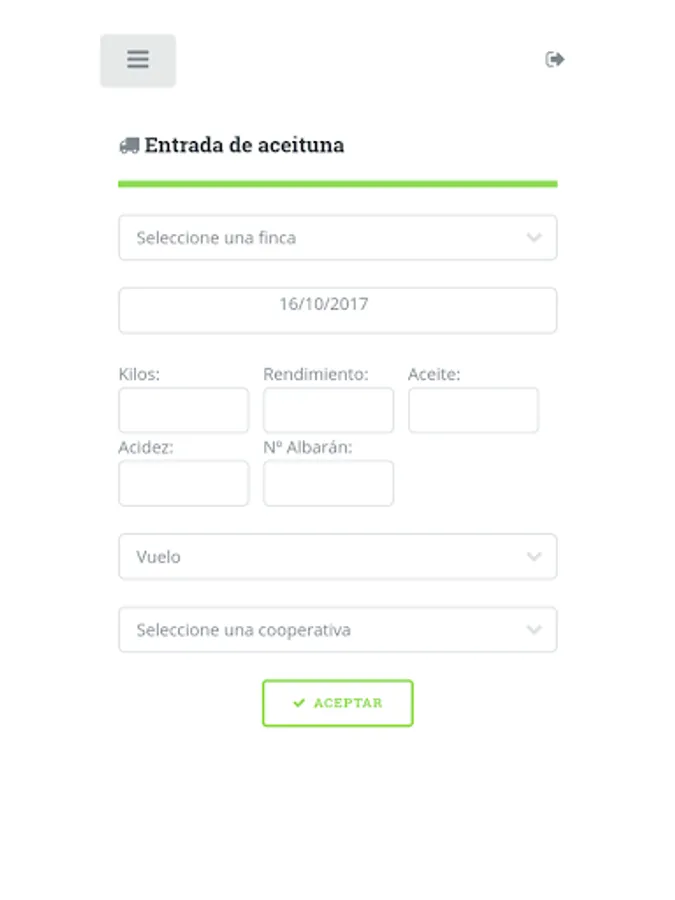Open the 'Seleccione una finca' selector

click(x=300, y=238)
